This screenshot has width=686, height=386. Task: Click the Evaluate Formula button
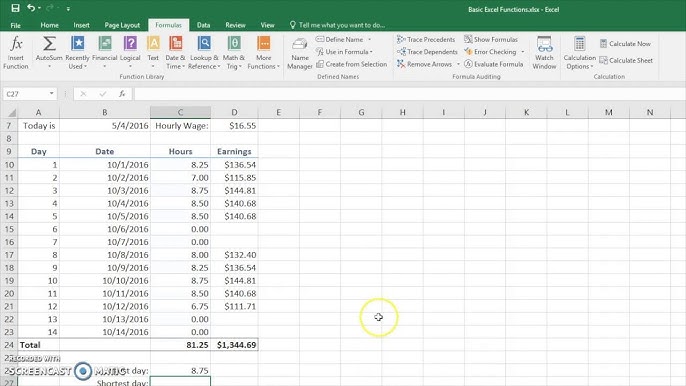pos(494,64)
